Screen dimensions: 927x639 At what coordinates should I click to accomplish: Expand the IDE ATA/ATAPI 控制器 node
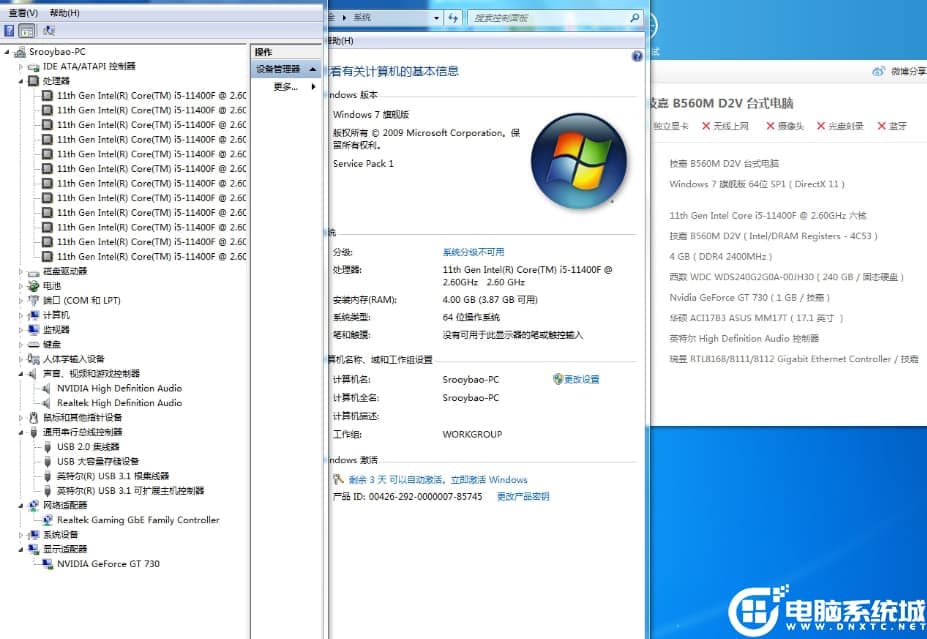(x=21, y=67)
